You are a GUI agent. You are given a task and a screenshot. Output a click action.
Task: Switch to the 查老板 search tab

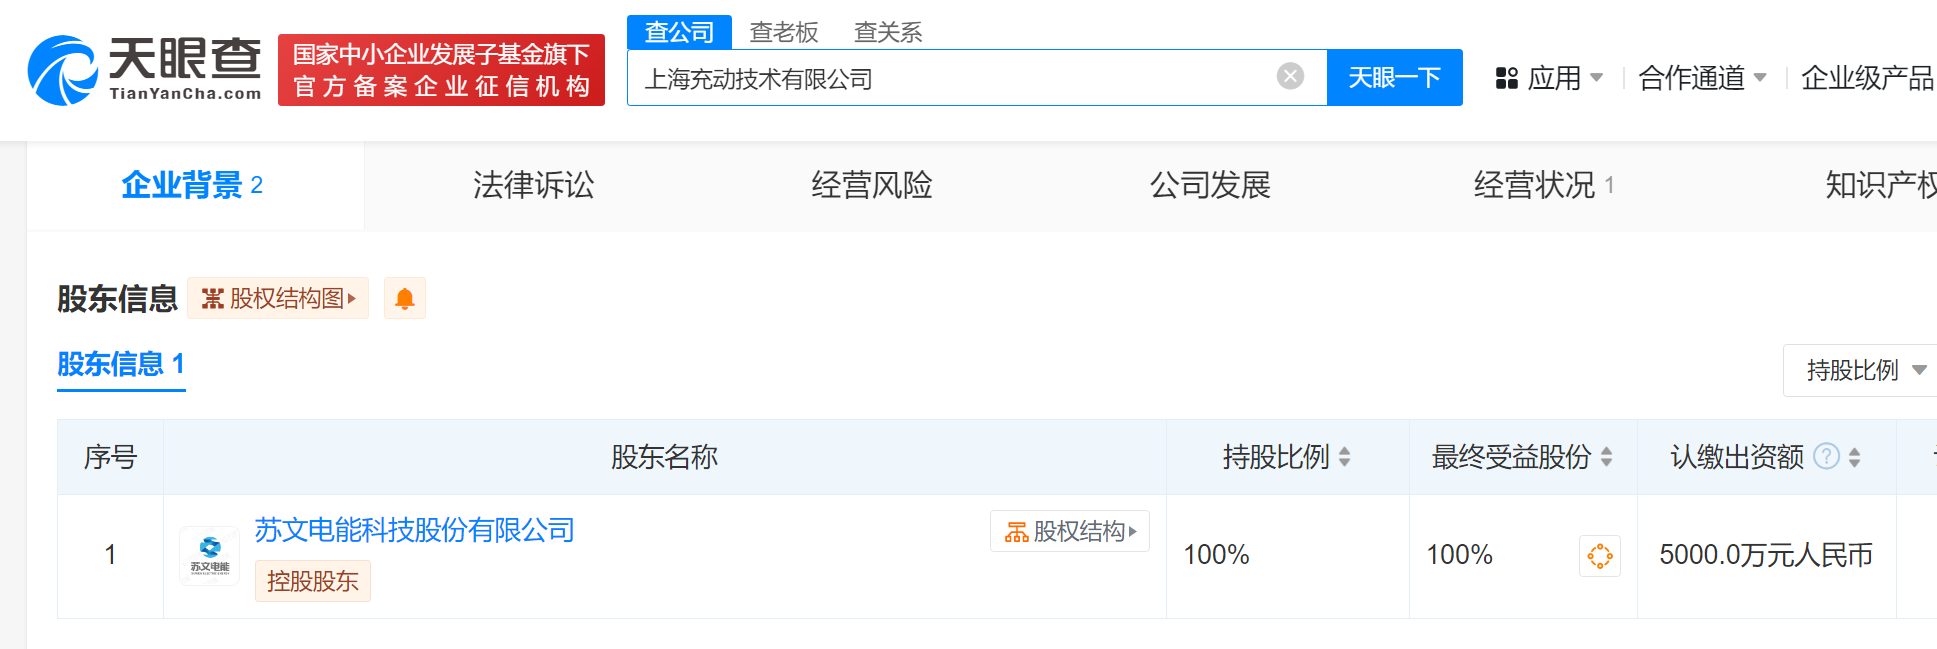point(784,32)
